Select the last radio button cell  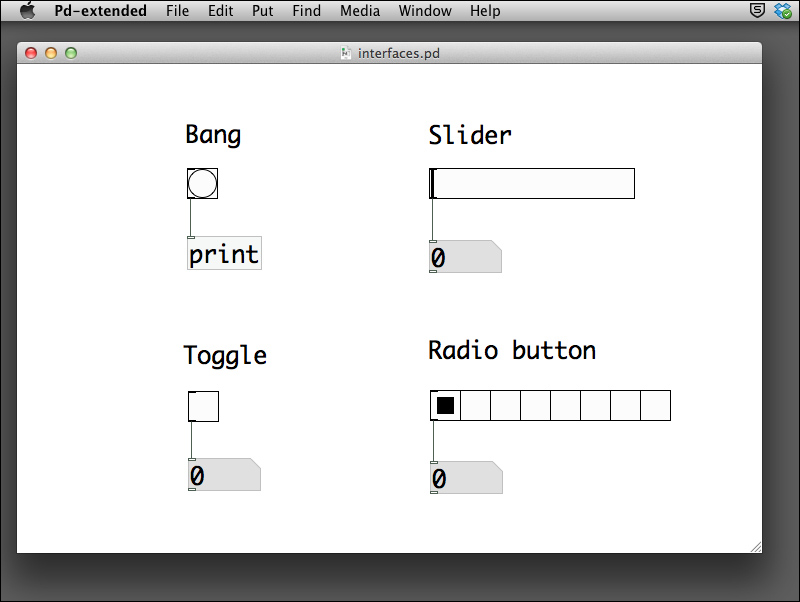coord(656,405)
